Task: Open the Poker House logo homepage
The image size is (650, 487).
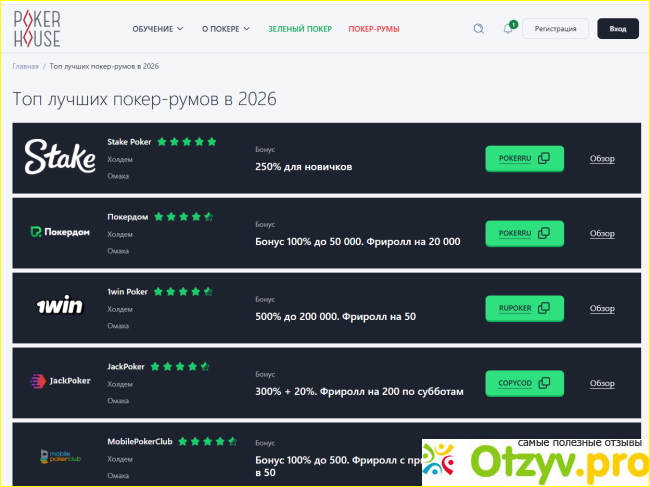Action: pyautogui.click(x=37, y=29)
